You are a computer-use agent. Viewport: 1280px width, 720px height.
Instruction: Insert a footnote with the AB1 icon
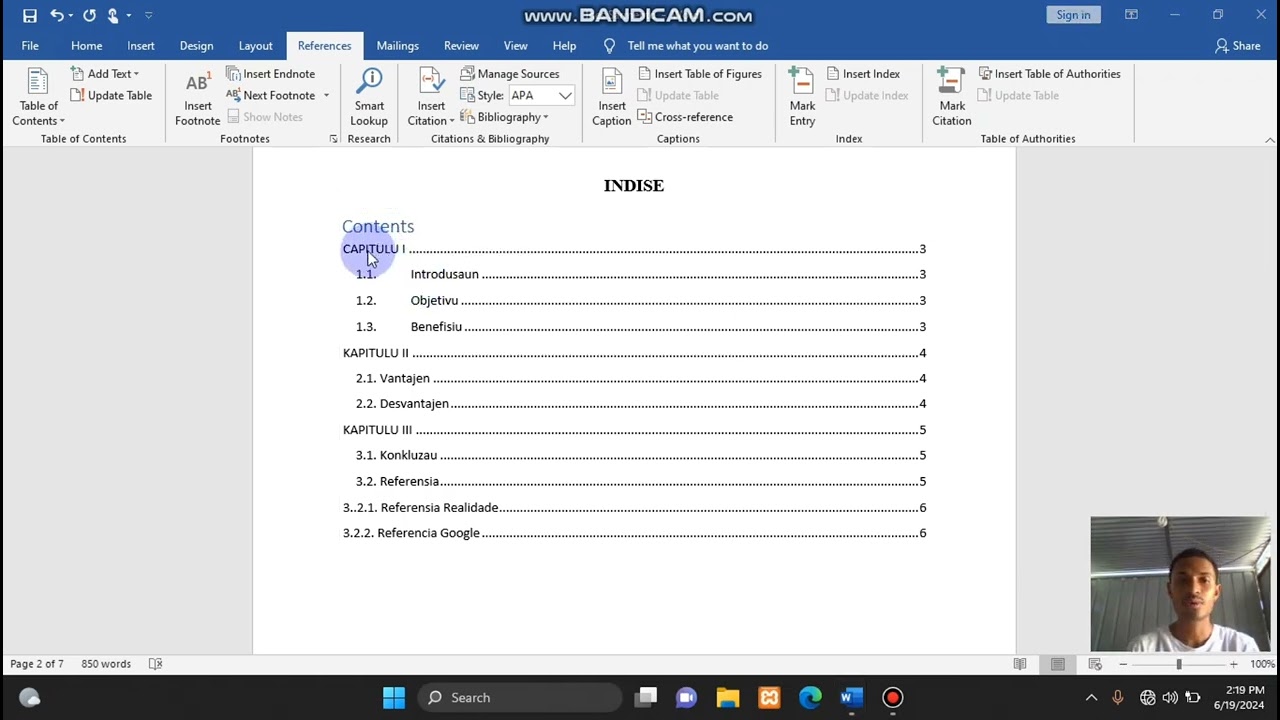point(197,98)
